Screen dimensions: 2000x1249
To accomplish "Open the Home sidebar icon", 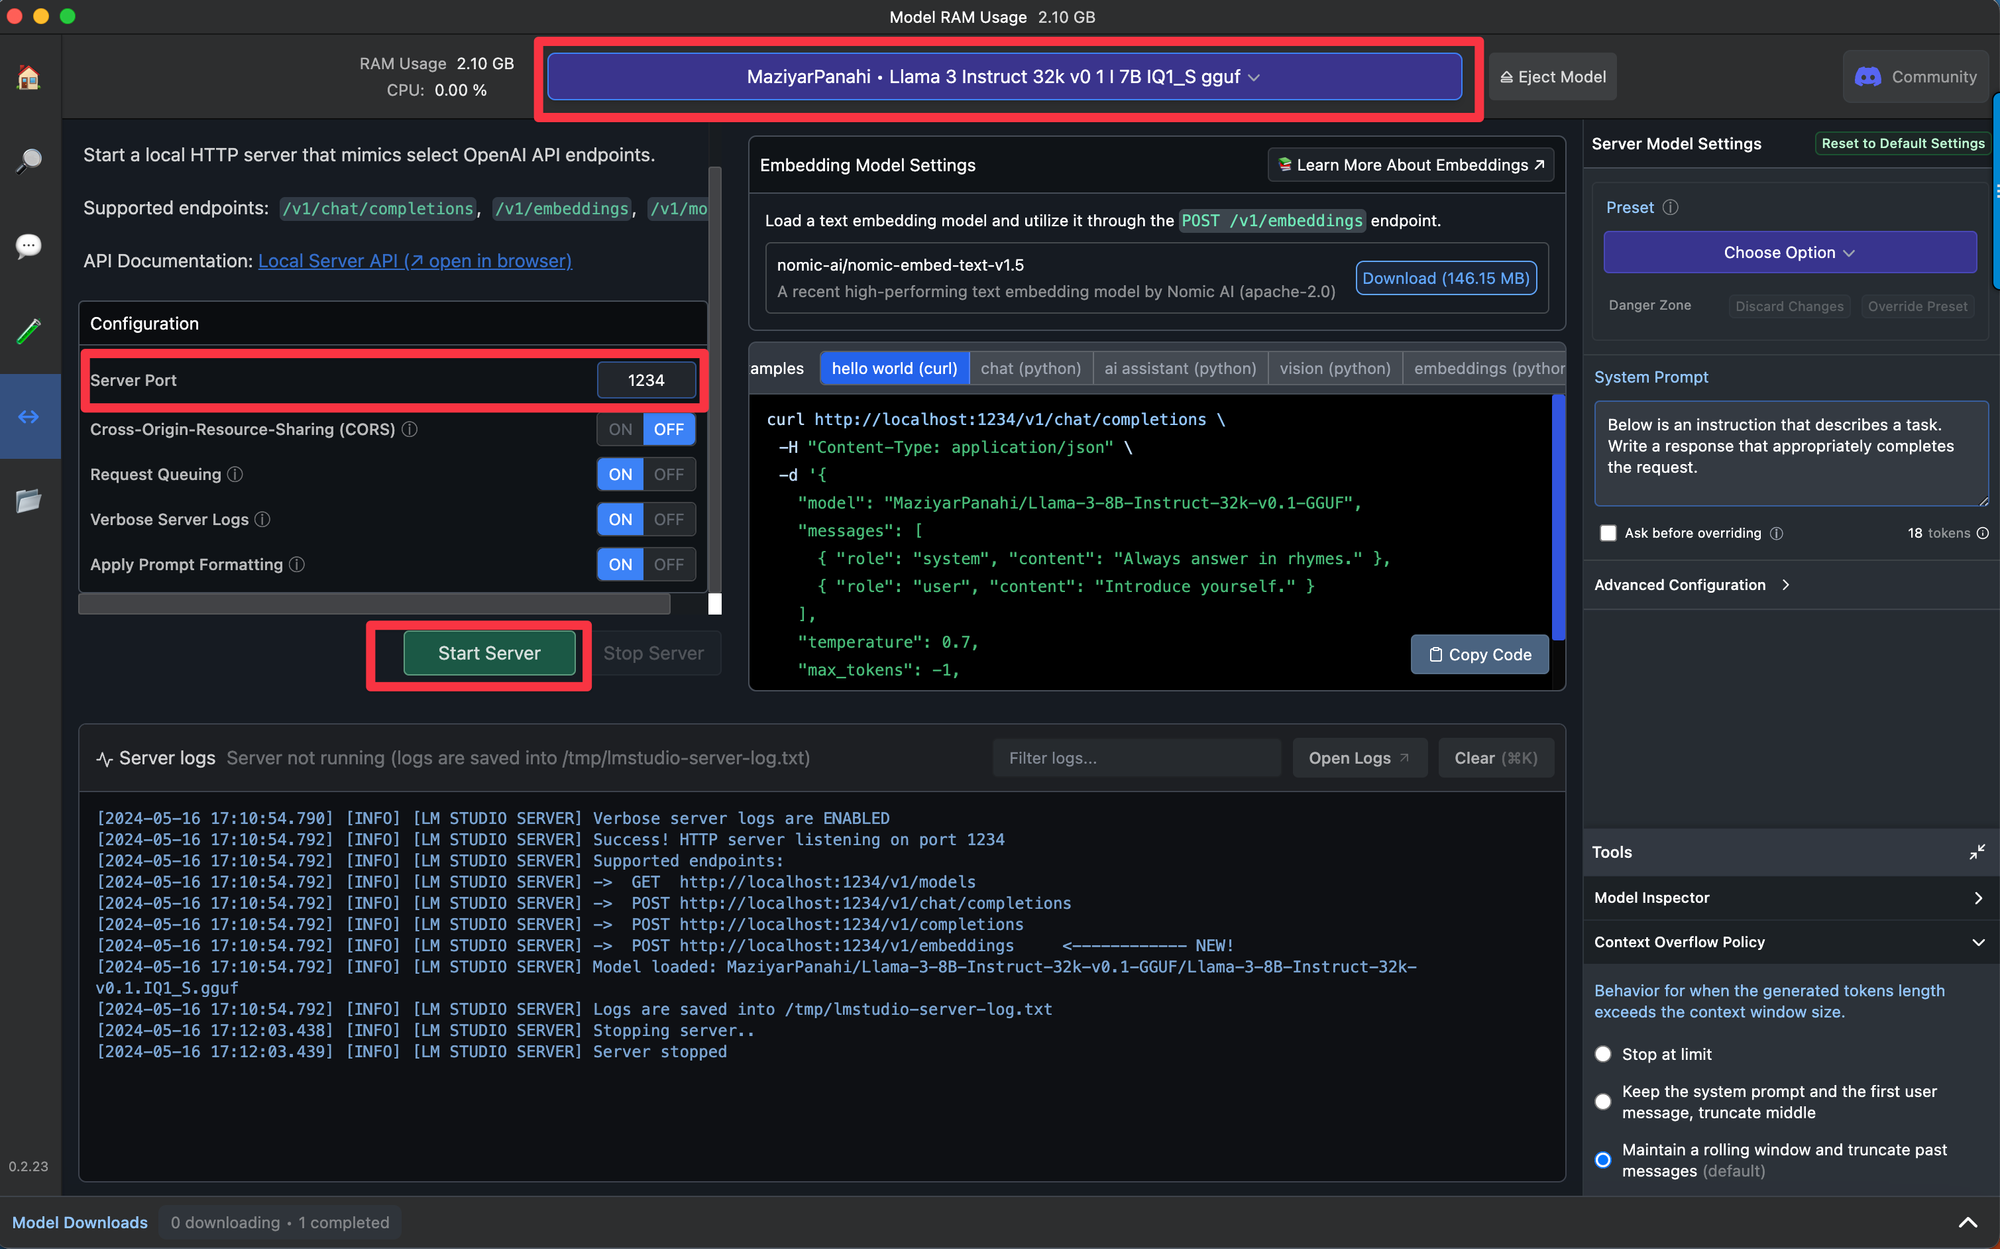I will (x=29, y=77).
